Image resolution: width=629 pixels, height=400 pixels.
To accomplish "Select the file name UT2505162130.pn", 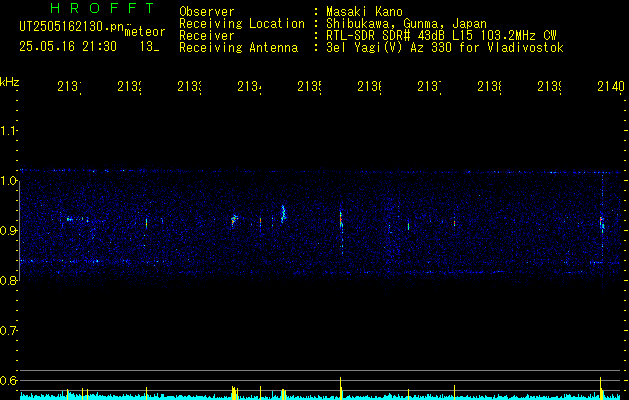I will pyautogui.click(x=71, y=27).
